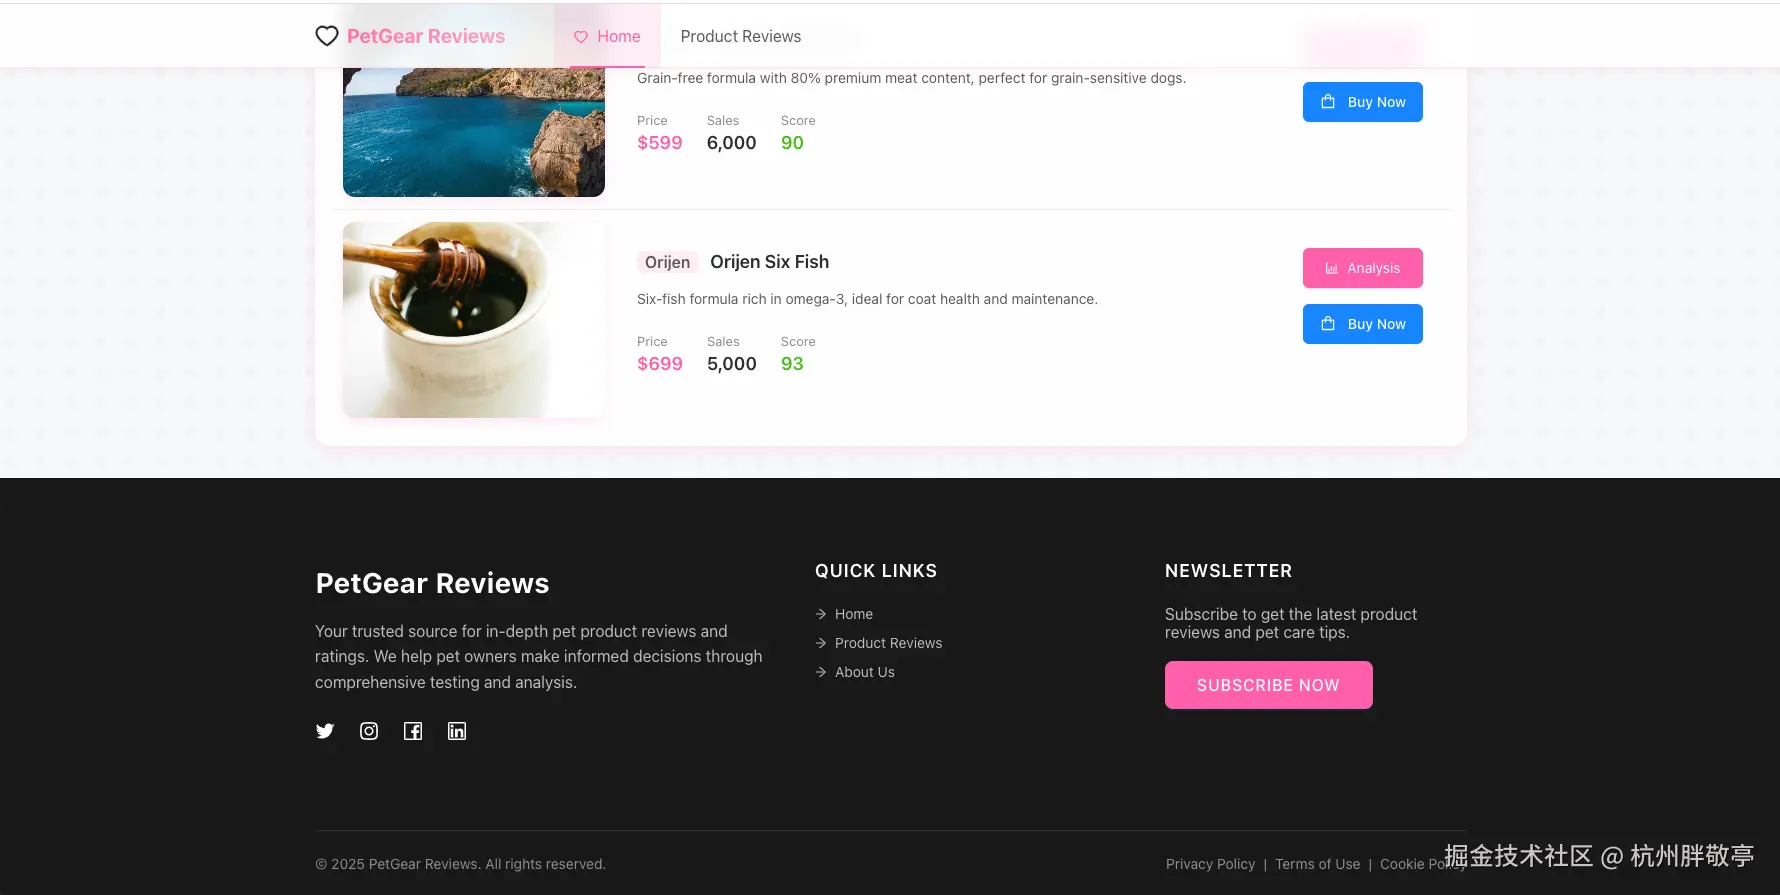Open the Instagram icon in the footer
Viewport: 1780px width, 895px height.
point(369,731)
